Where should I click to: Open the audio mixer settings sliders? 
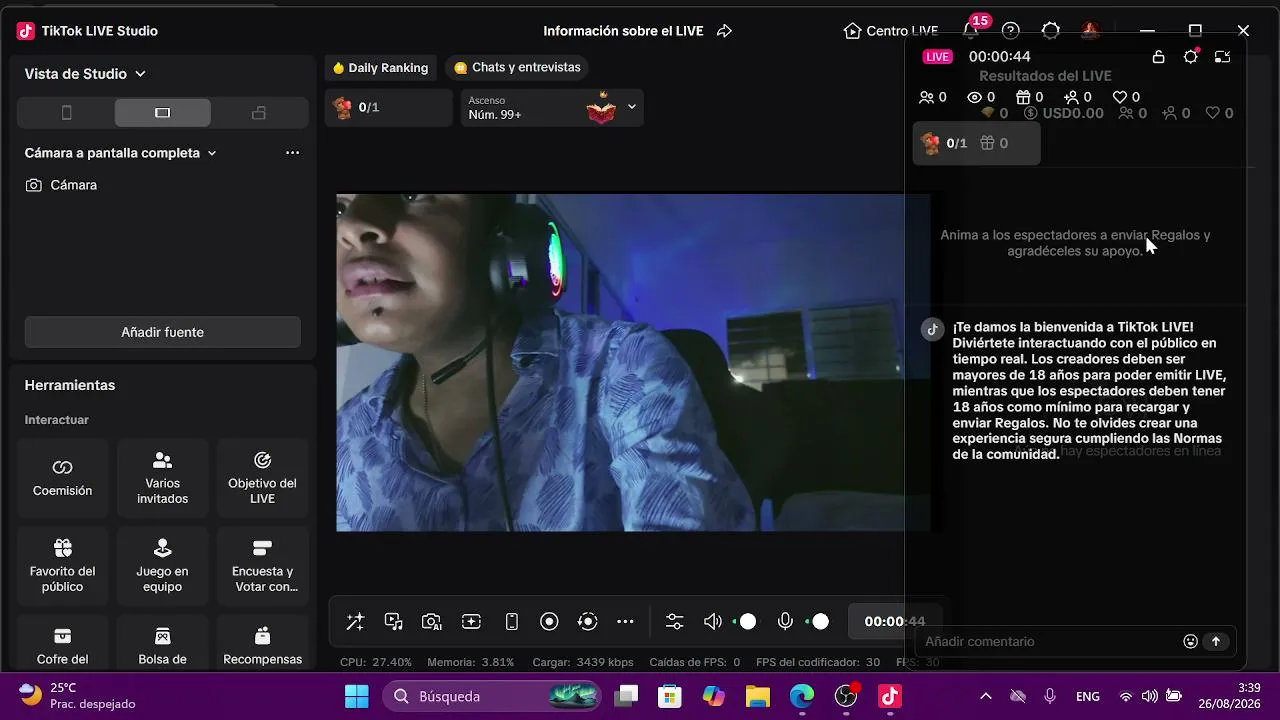pyautogui.click(x=675, y=622)
